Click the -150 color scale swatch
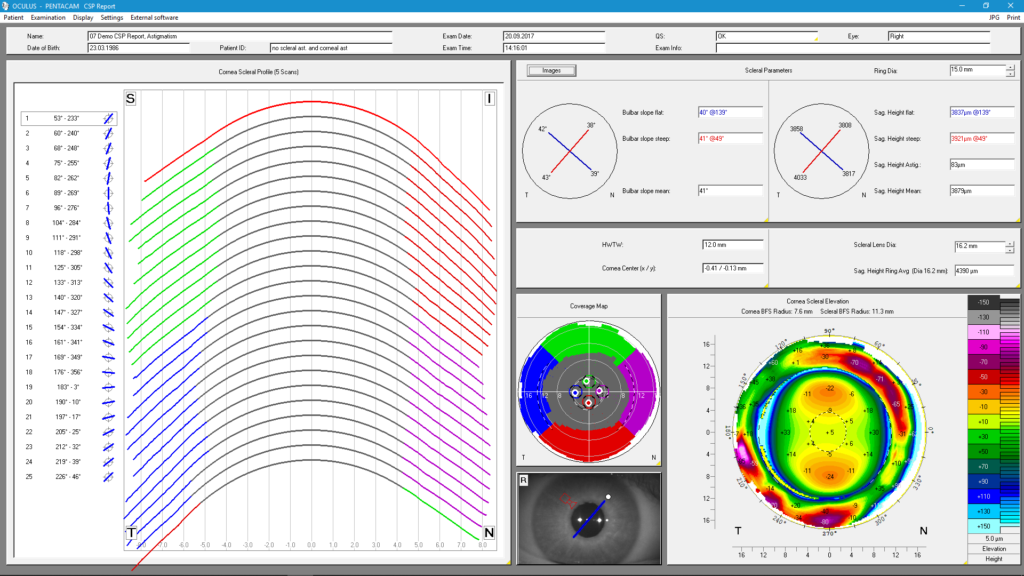Image resolution: width=1024 pixels, height=576 pixels. coord(984,302)
